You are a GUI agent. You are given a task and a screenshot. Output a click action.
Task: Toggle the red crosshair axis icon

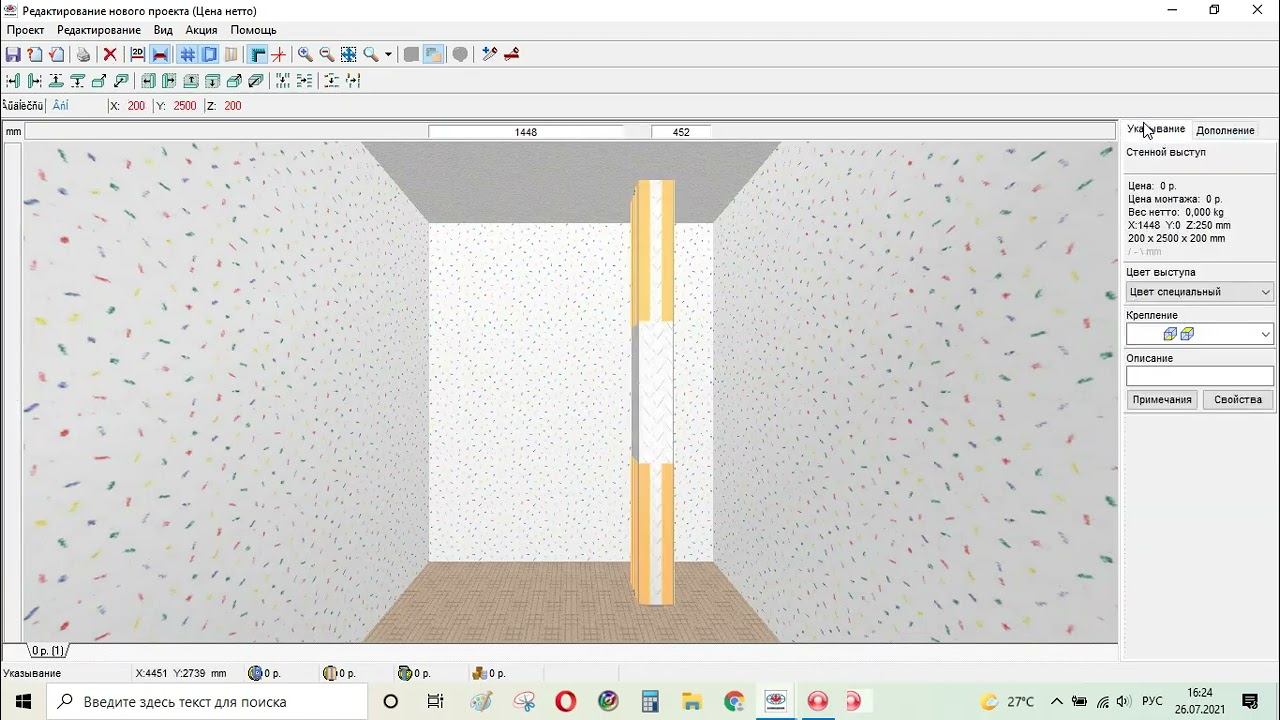coord(279,54)
